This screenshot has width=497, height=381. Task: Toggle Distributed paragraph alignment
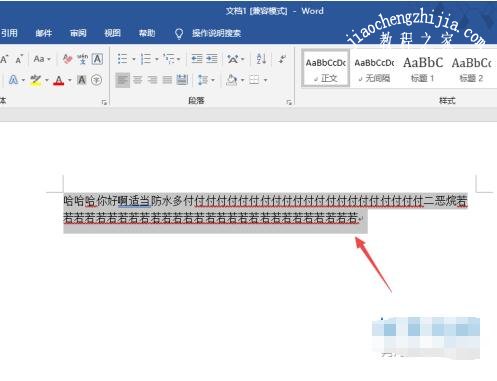click(182, 80)
